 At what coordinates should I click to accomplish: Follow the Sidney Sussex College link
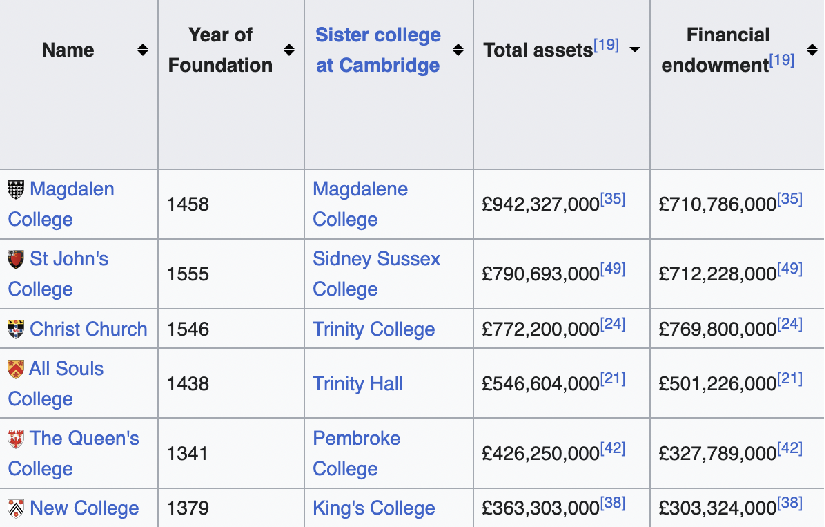tap(376, 274)
